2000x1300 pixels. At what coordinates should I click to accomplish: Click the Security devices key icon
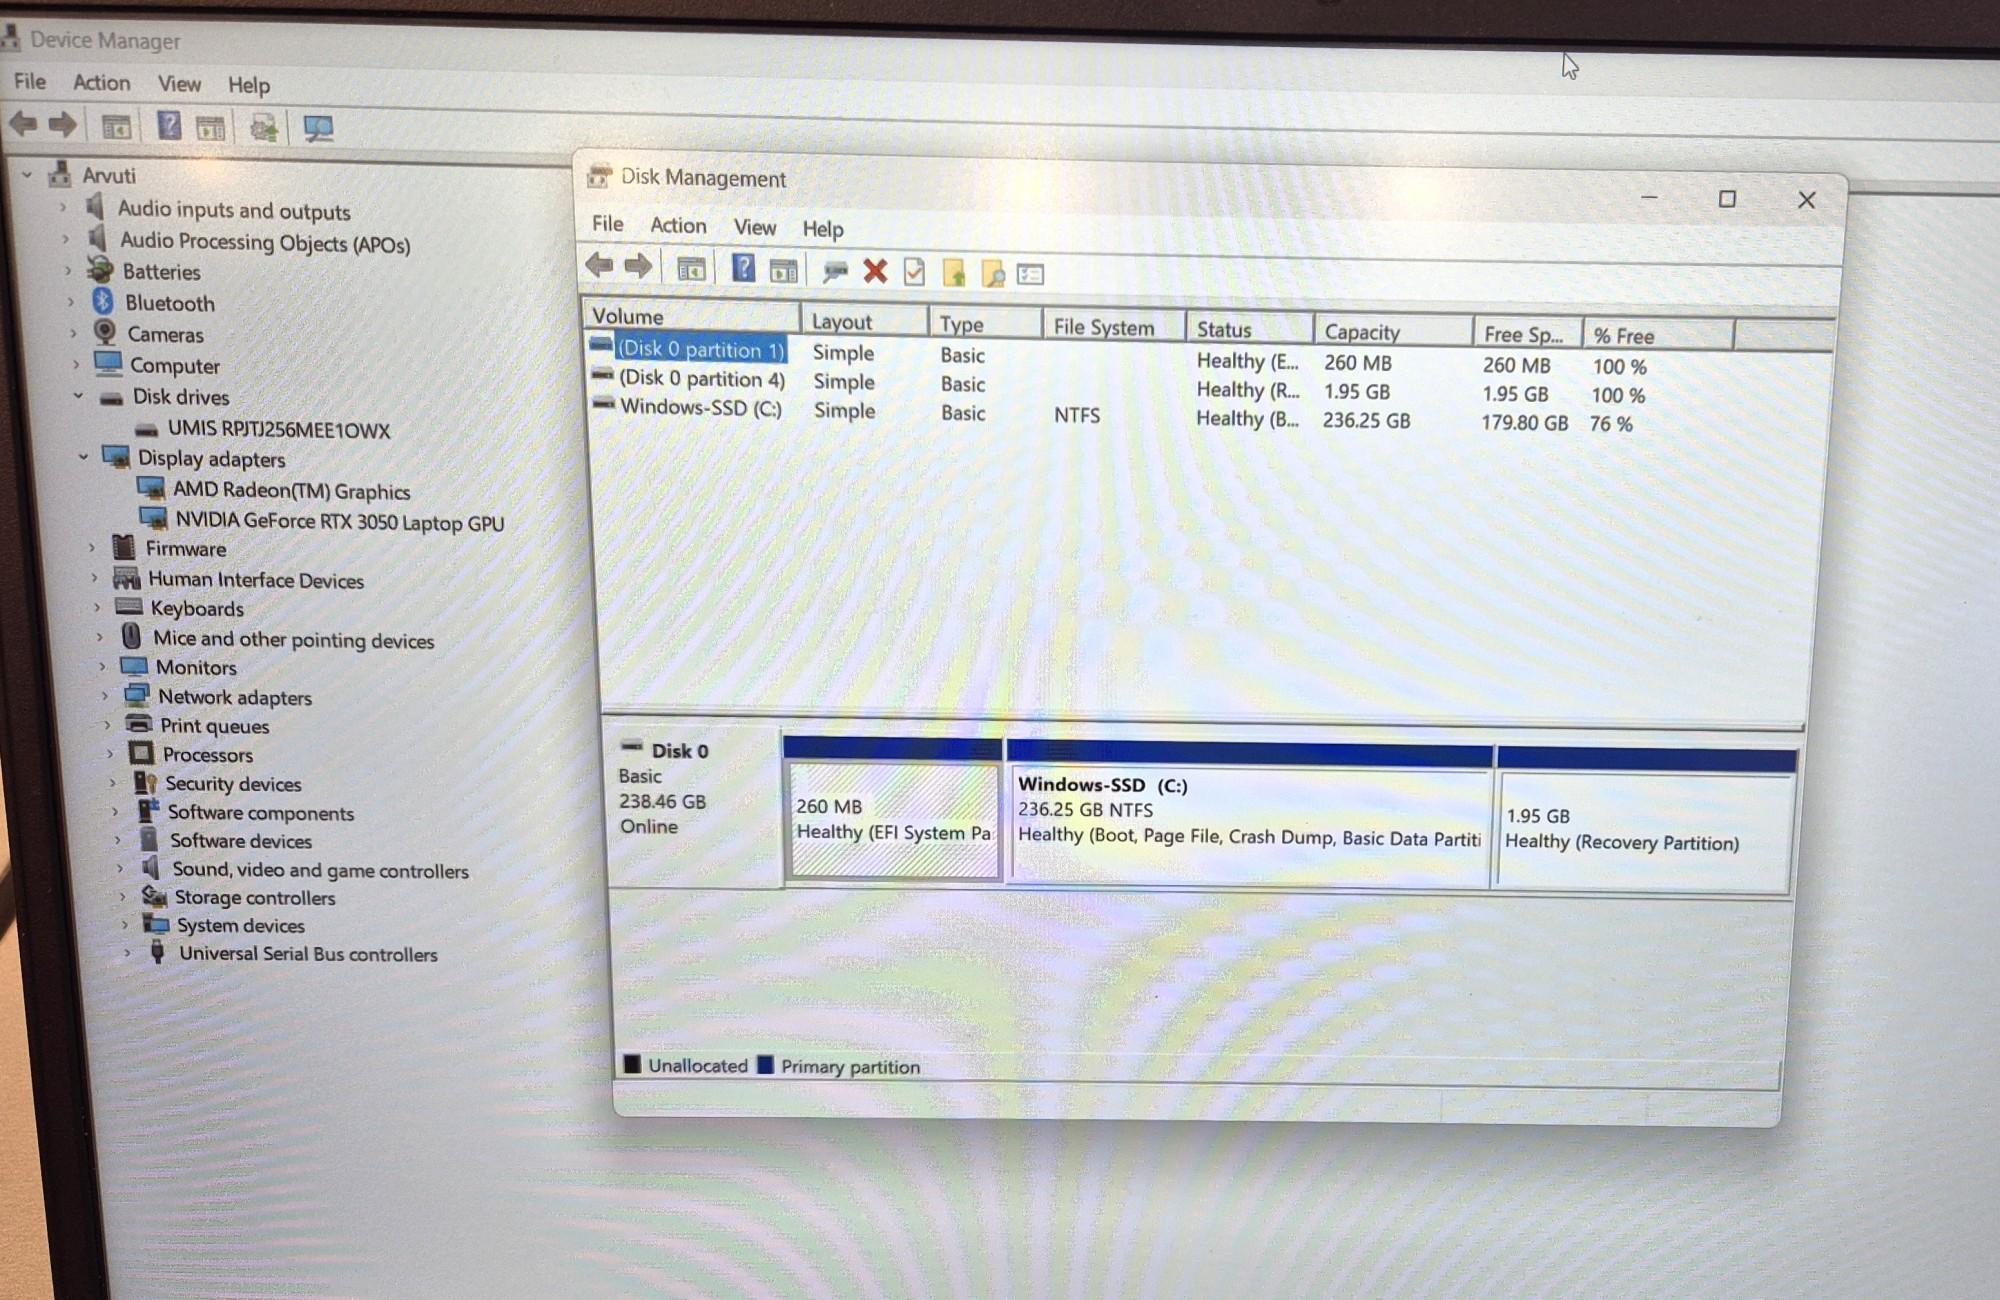(145, 782)
